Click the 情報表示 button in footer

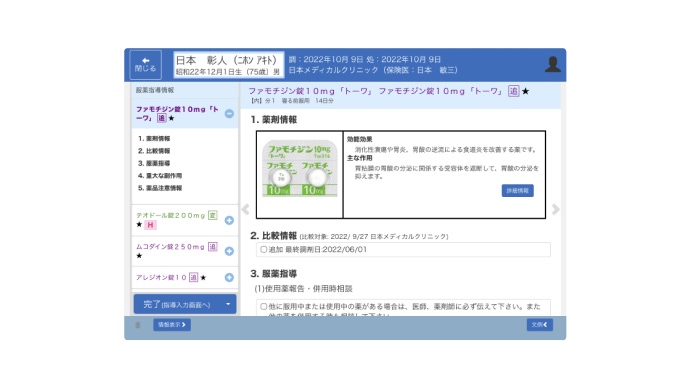pos(172,325)
